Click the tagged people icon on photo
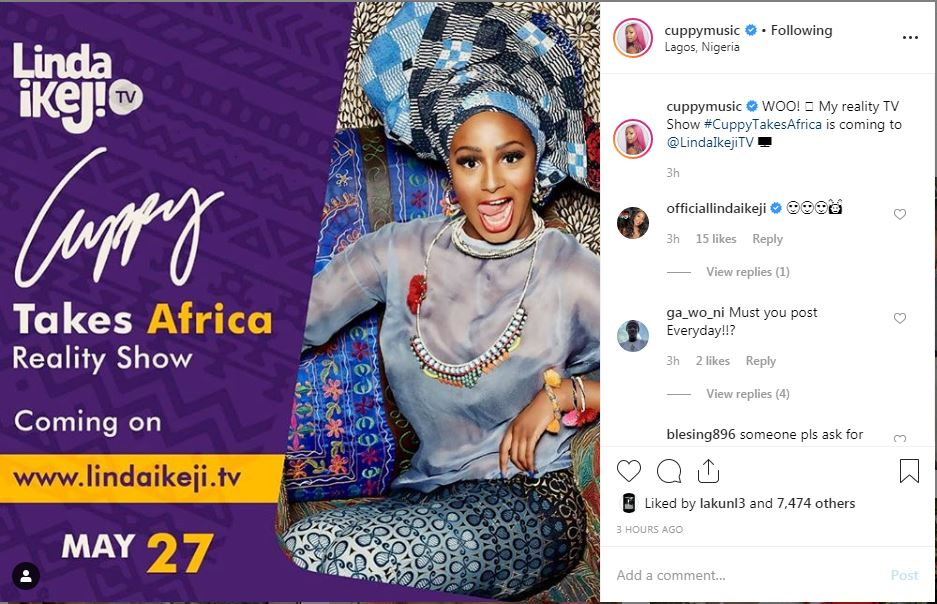 coord(26,576)
